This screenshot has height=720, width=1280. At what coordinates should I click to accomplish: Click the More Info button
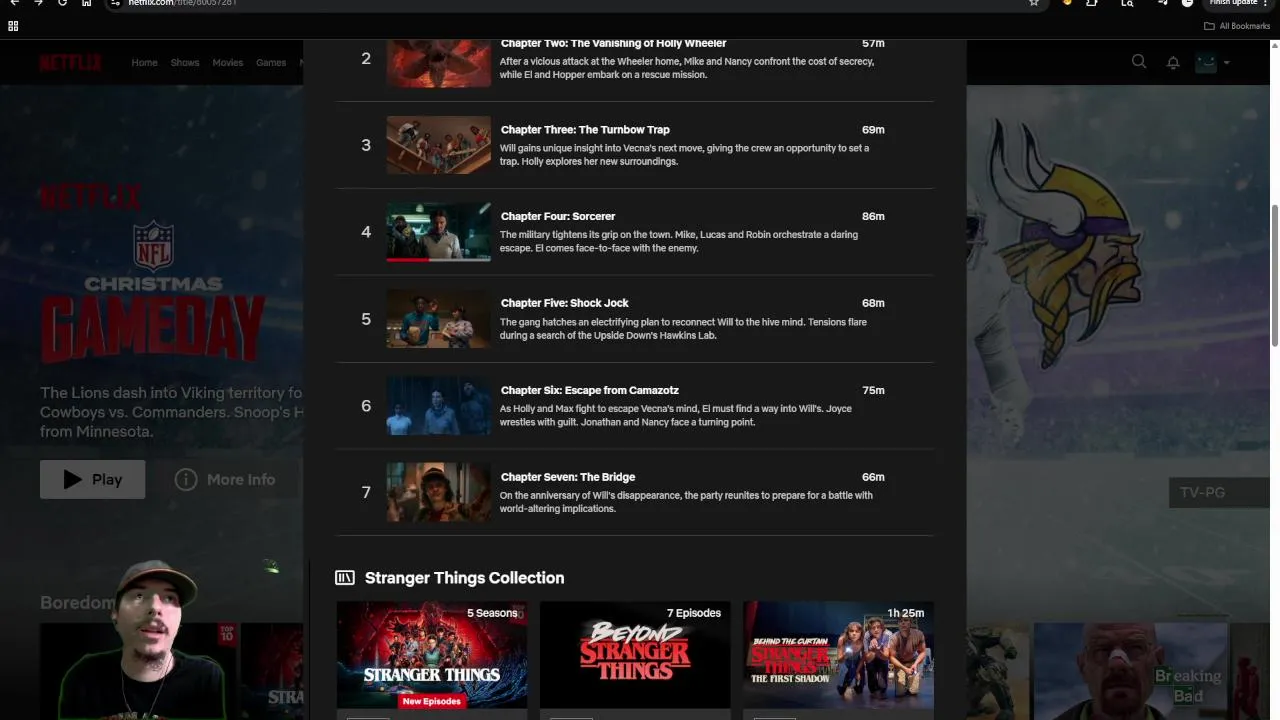pyautogui.click(x=225, y=479)
